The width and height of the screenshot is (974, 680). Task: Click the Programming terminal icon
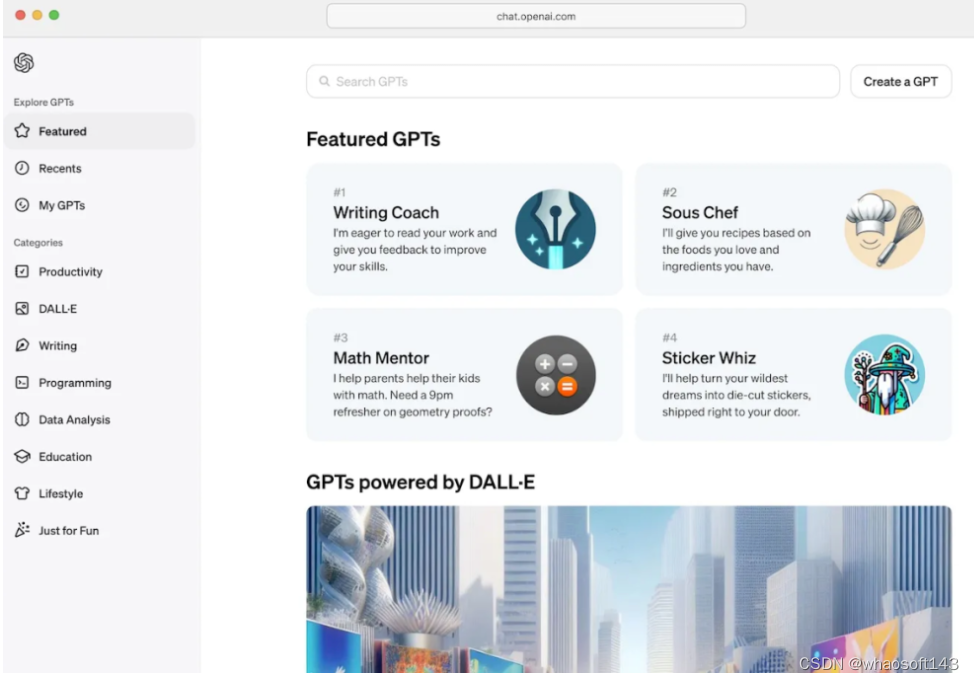(x=22, y=383)
